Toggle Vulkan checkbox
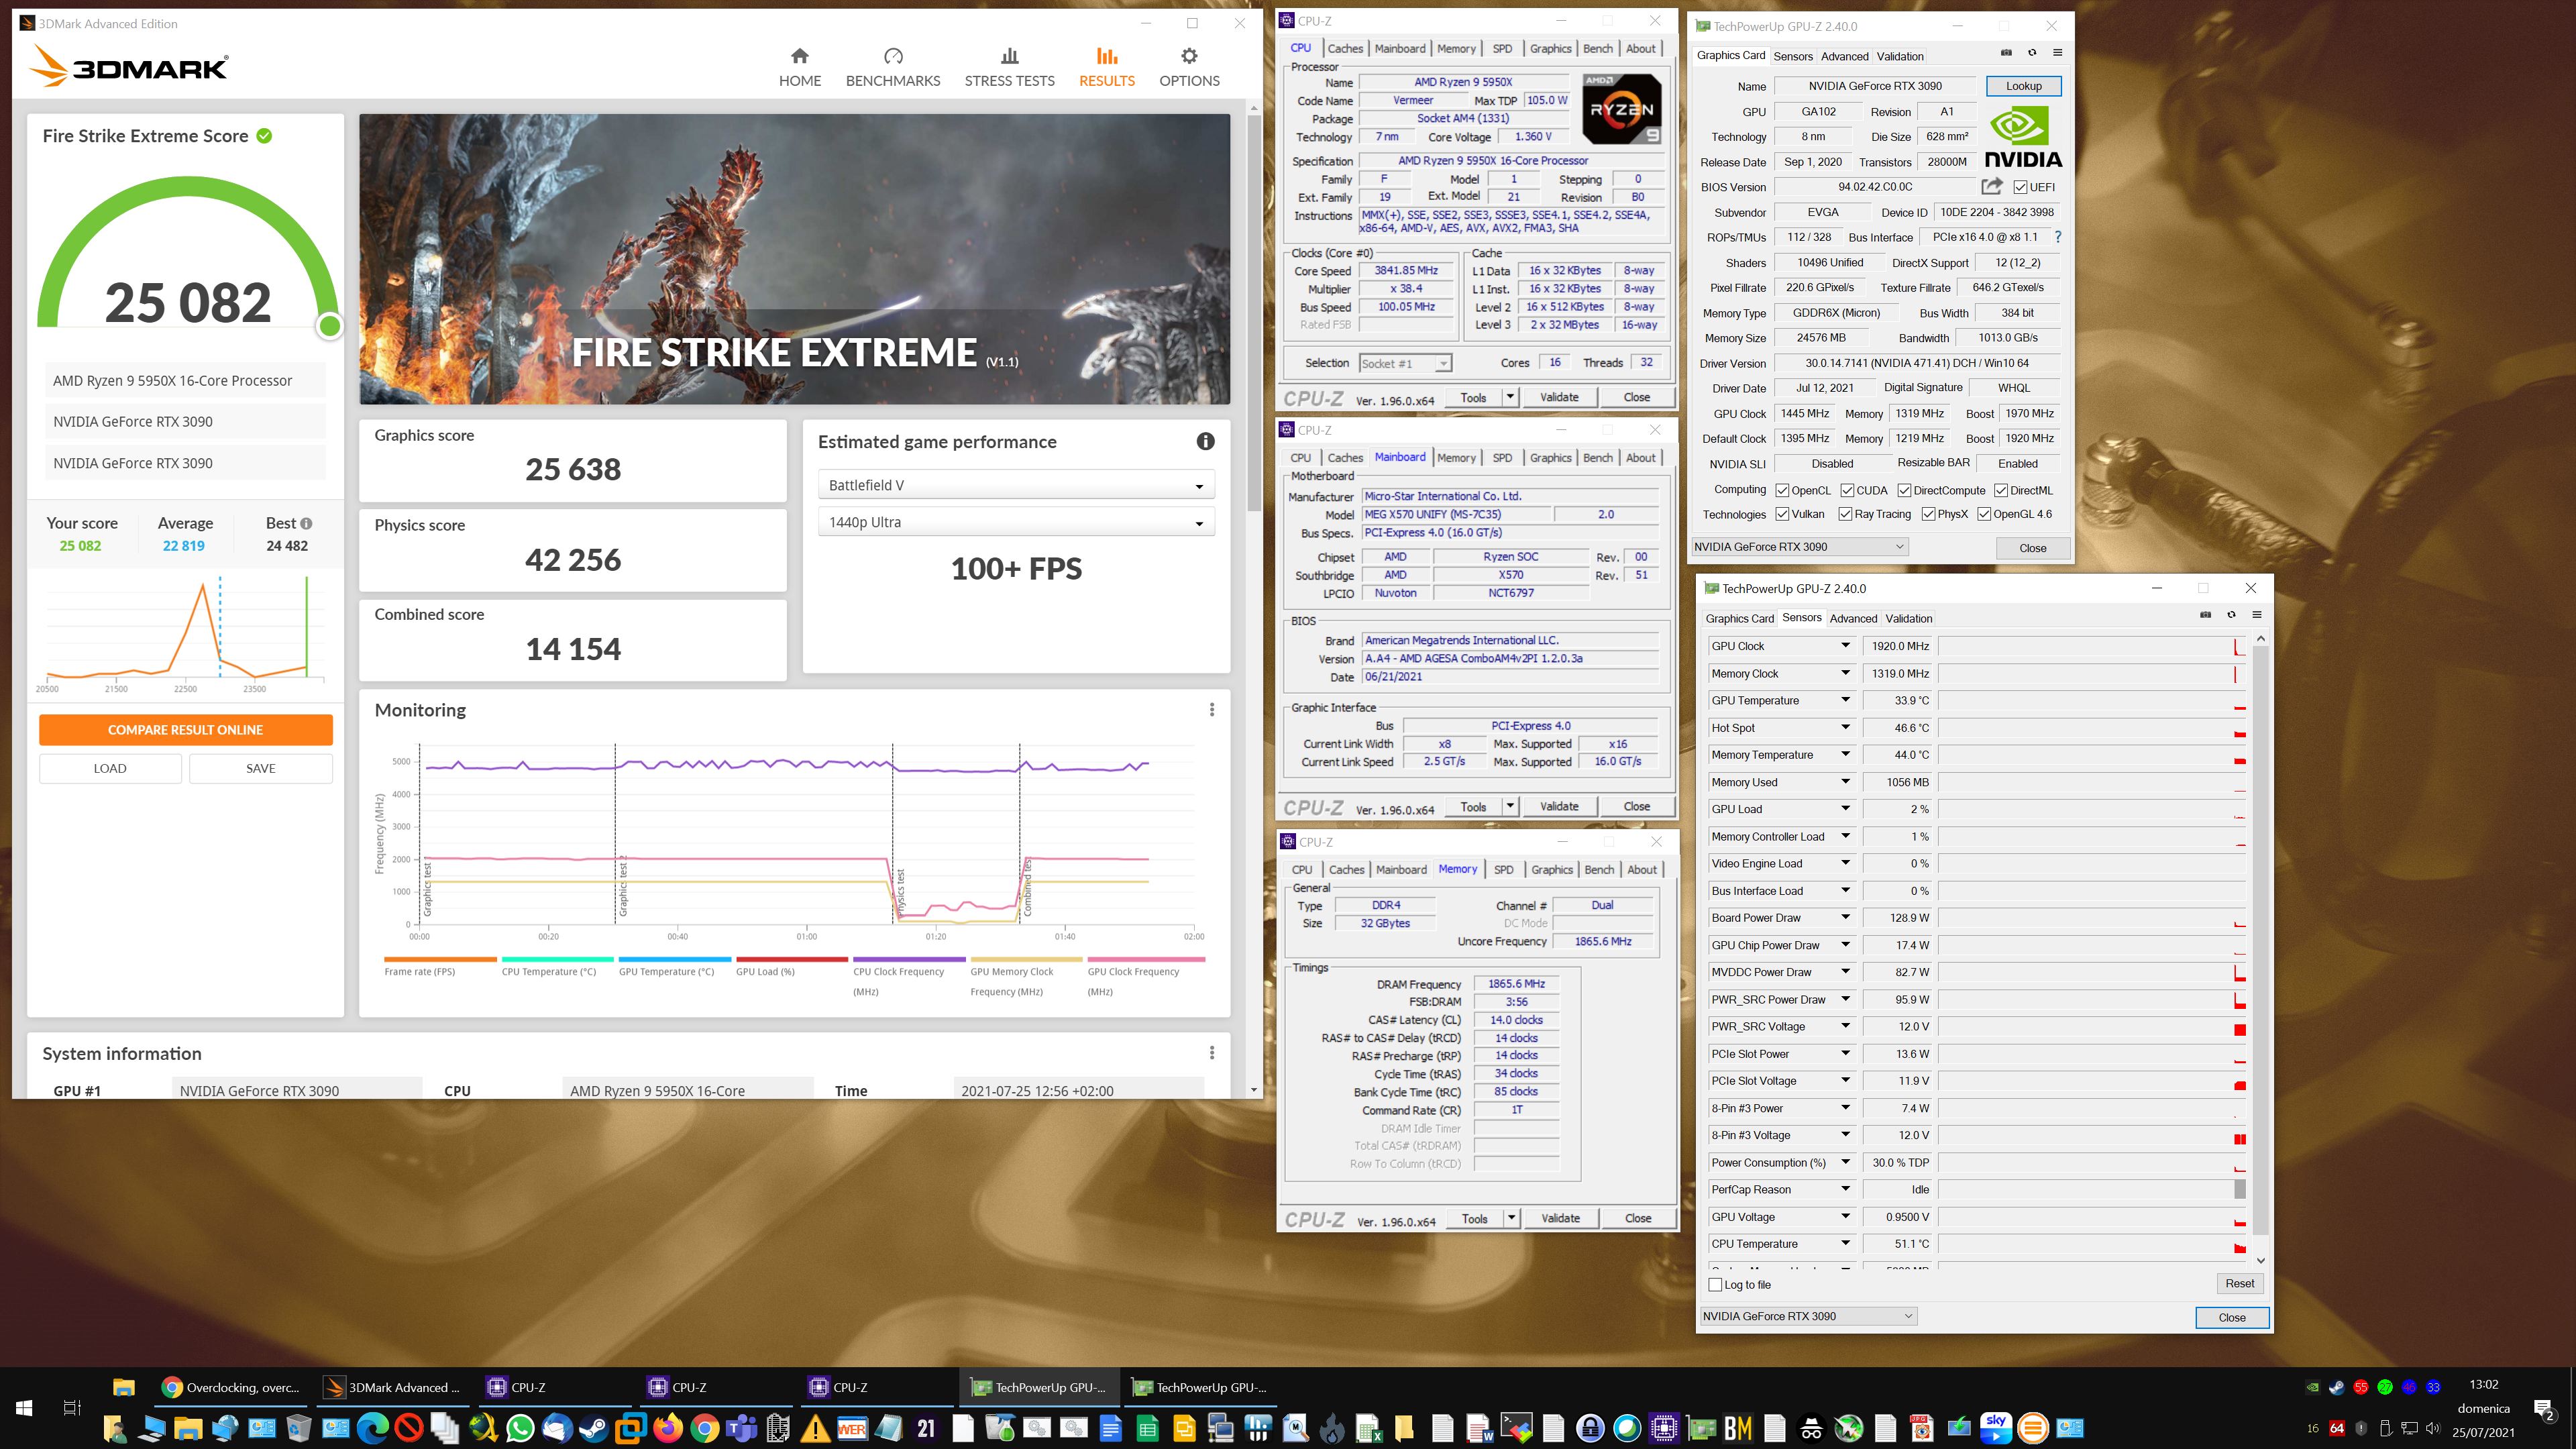Image resolution: width=2576 pixels, height=1449 pixels. click(x=1782, y=514)
